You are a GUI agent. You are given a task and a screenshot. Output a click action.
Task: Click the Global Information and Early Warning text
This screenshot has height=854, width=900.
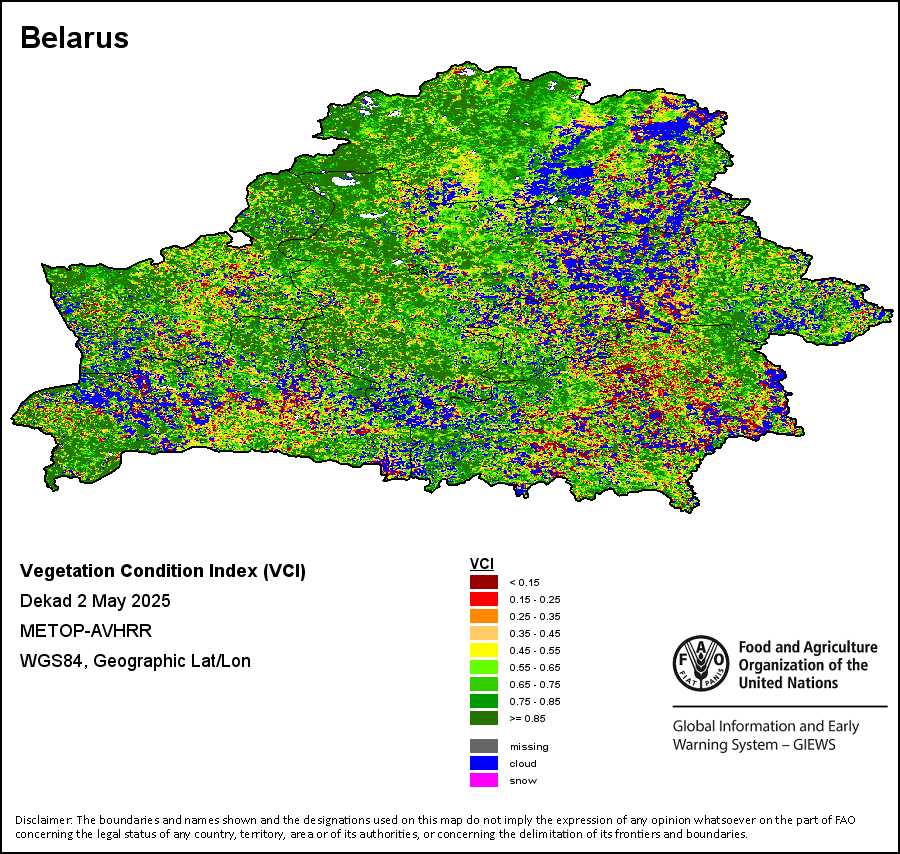(766, 735)
